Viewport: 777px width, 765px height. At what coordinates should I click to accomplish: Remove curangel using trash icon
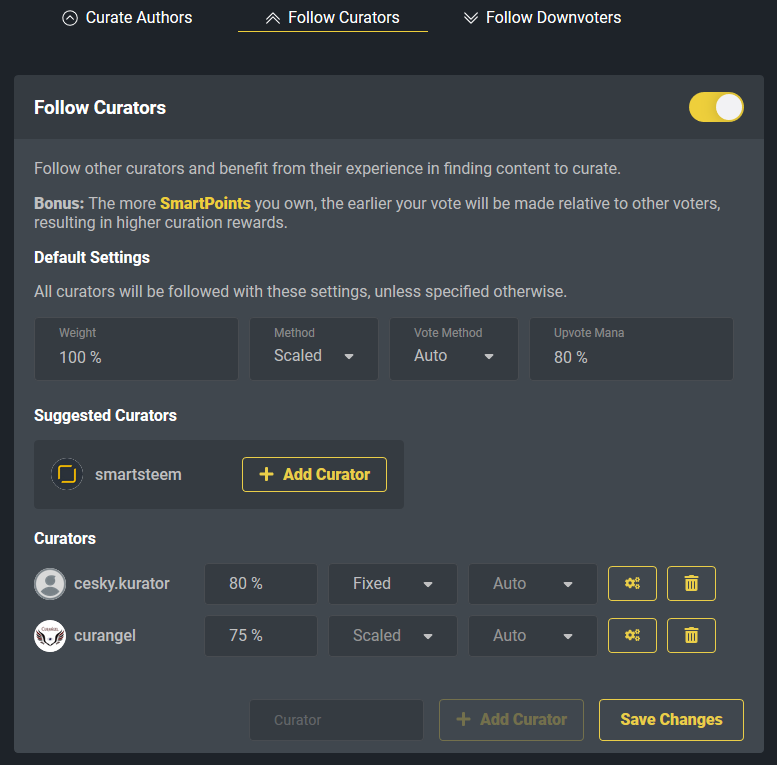coord(691,635)
